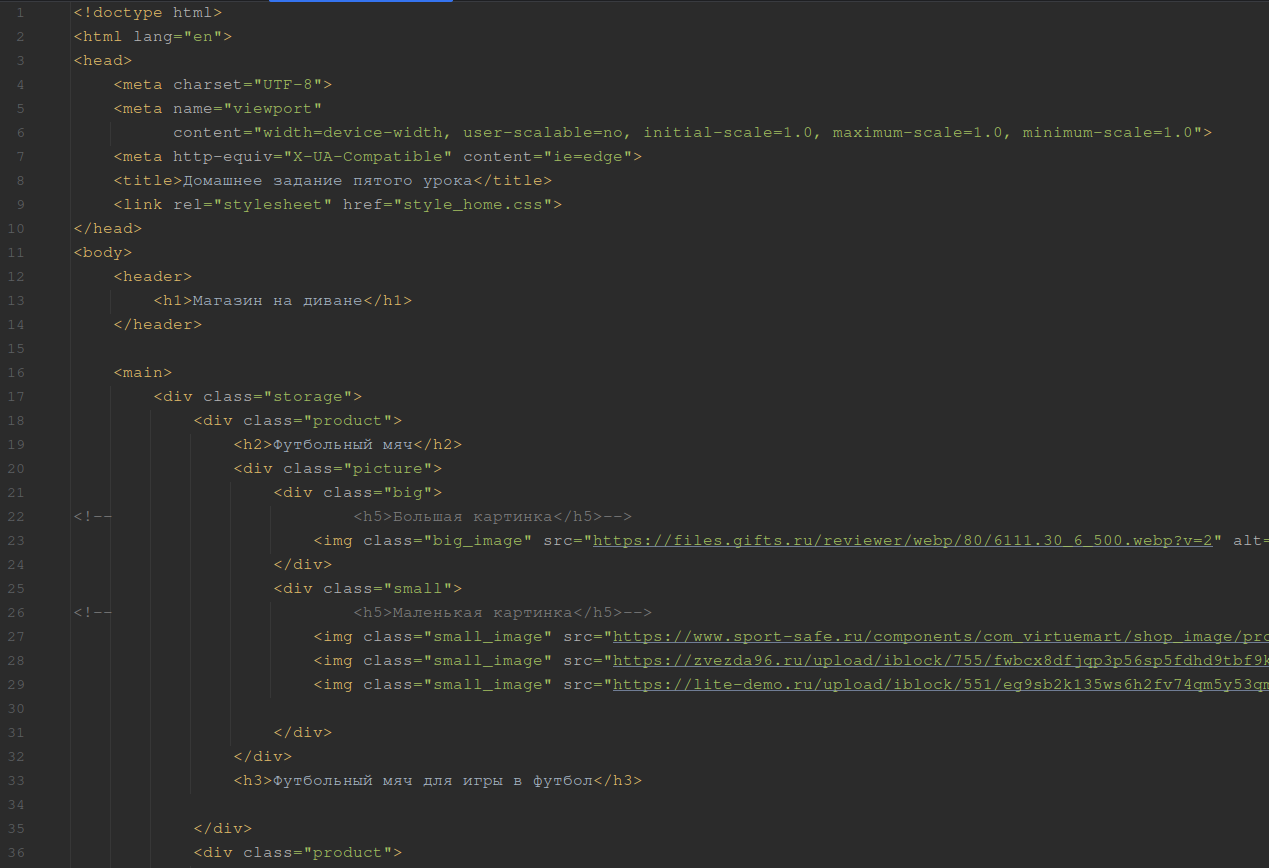Follow the sport-safe.ru image link
Screen dimensions: 1269x868
click(940, 637)
